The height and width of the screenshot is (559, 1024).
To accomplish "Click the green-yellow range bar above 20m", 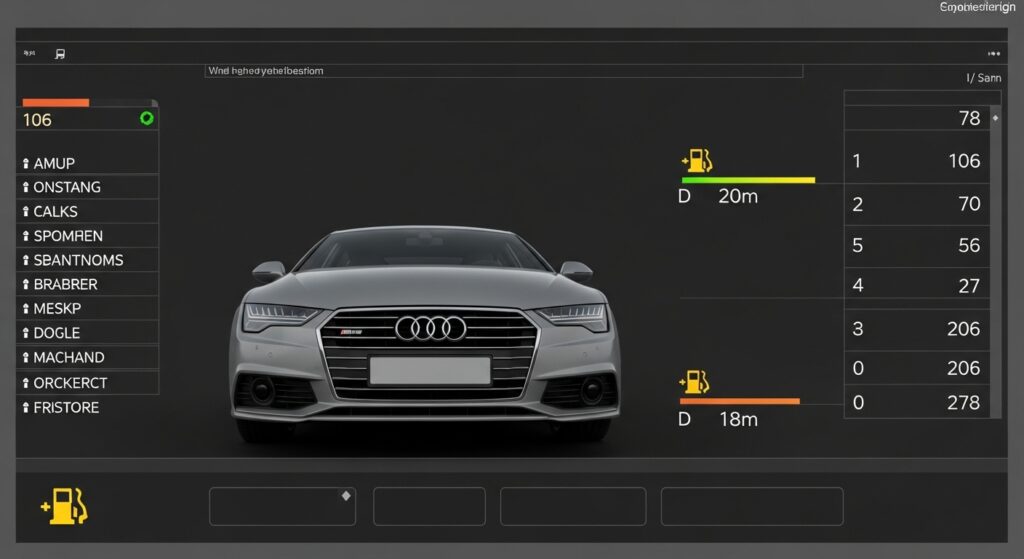I will click(x=748, y=181).
